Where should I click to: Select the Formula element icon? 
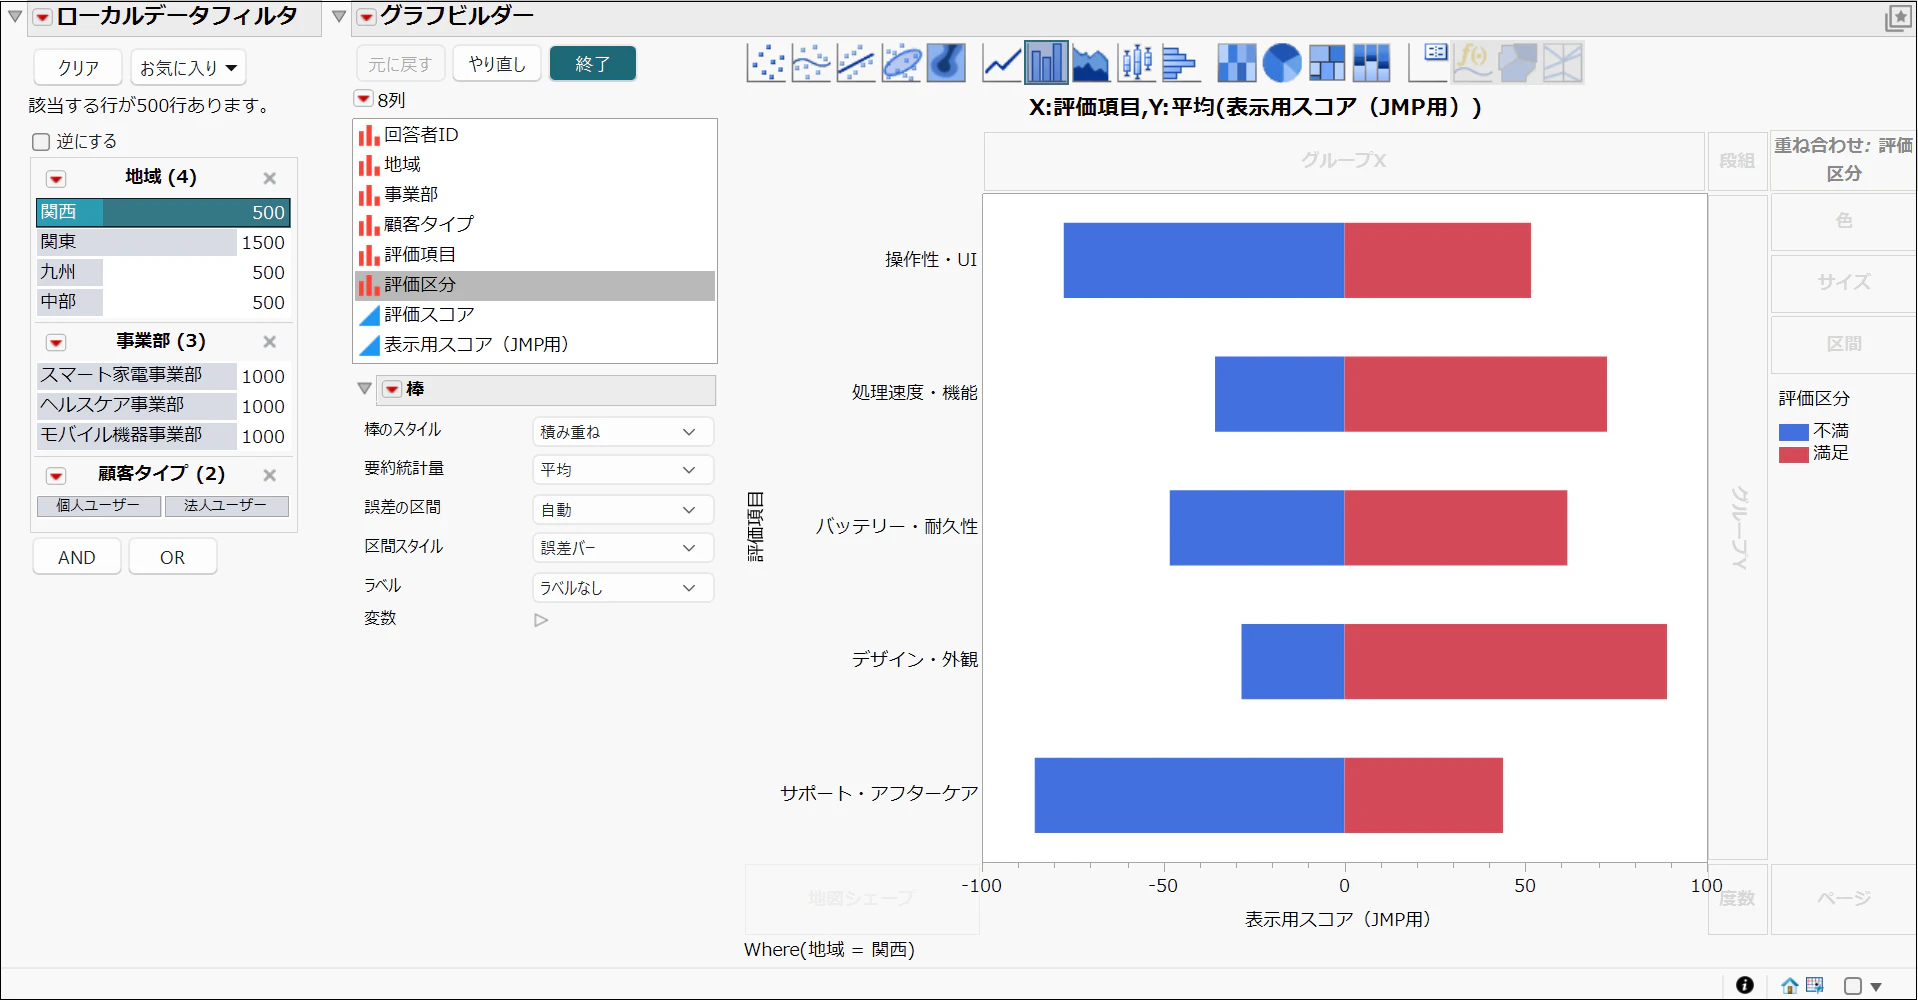(x=1473, y=63)
